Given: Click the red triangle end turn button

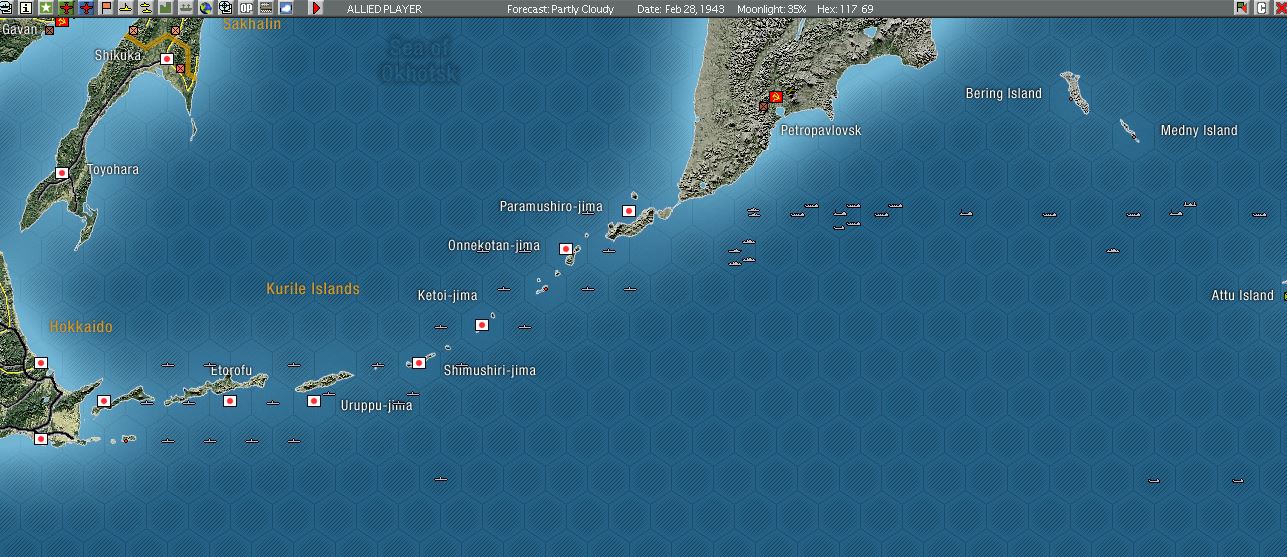Looking at the screenshot, I should 317,8.
